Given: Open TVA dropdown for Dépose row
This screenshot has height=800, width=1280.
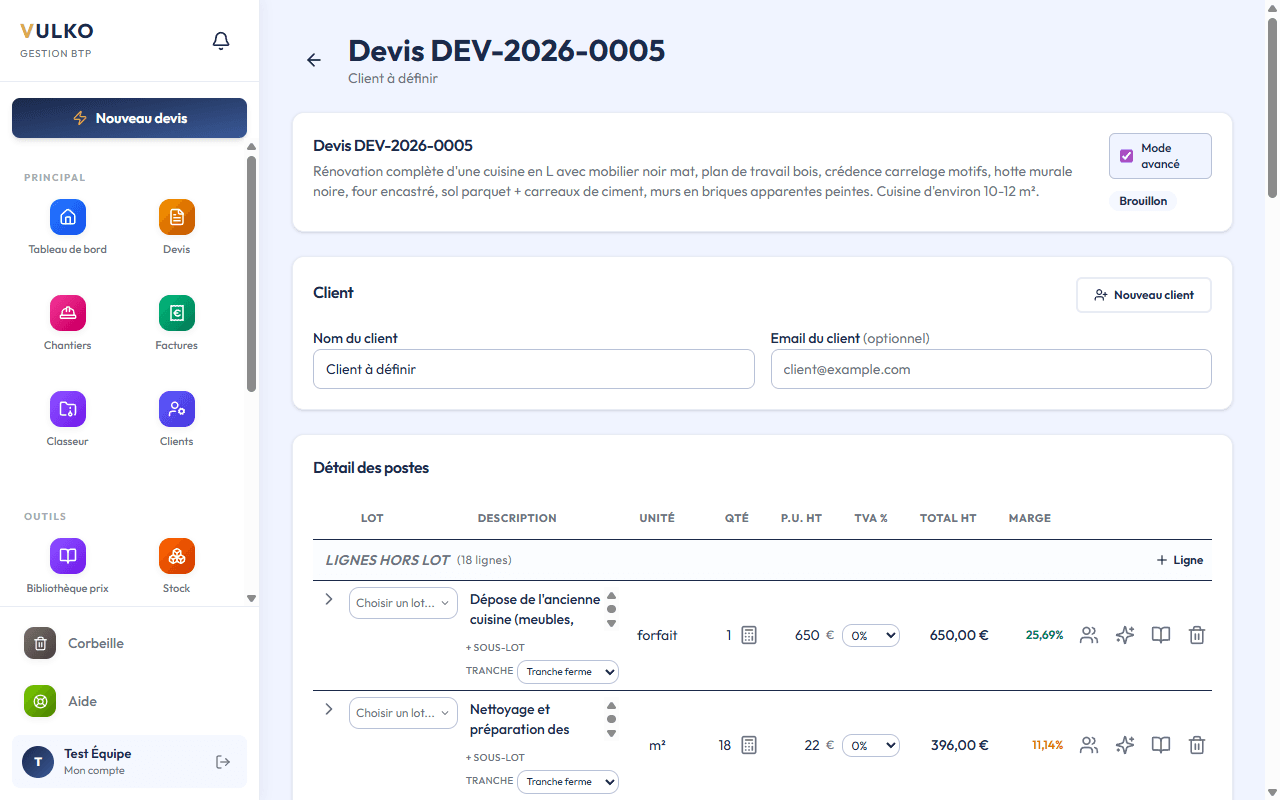Looking at the screenshot, I should (871, 635).
